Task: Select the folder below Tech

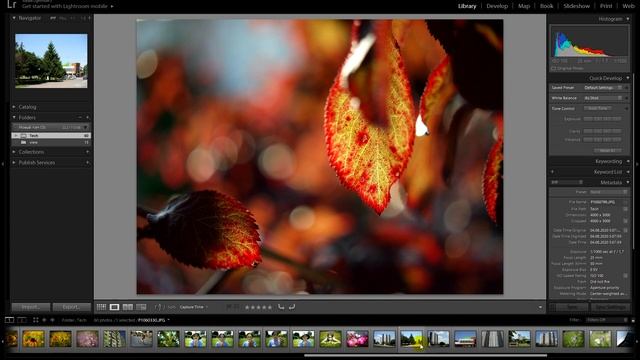Action: (x=51, y=142)
